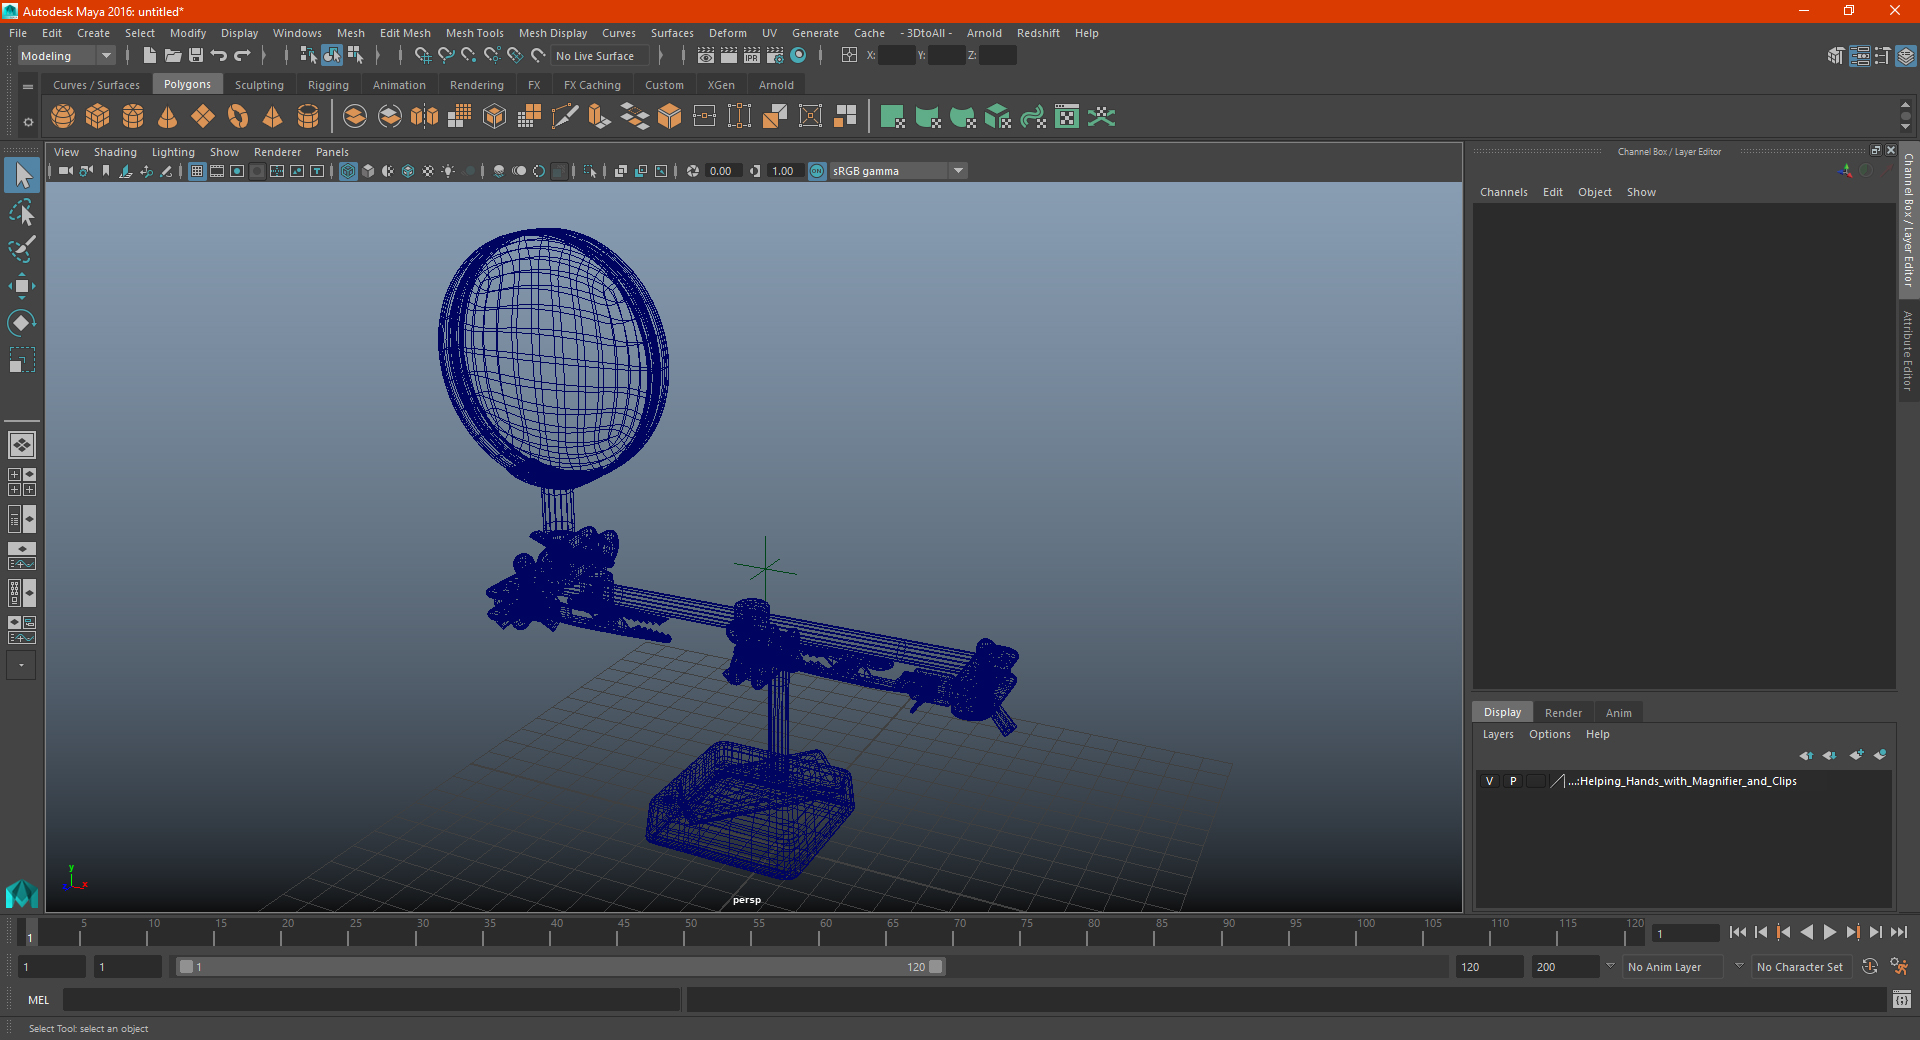Select the Helping_Hands_with_Magnifier_and_Clips layer
The image size is (1920, 1040).
coord(1684,781)
